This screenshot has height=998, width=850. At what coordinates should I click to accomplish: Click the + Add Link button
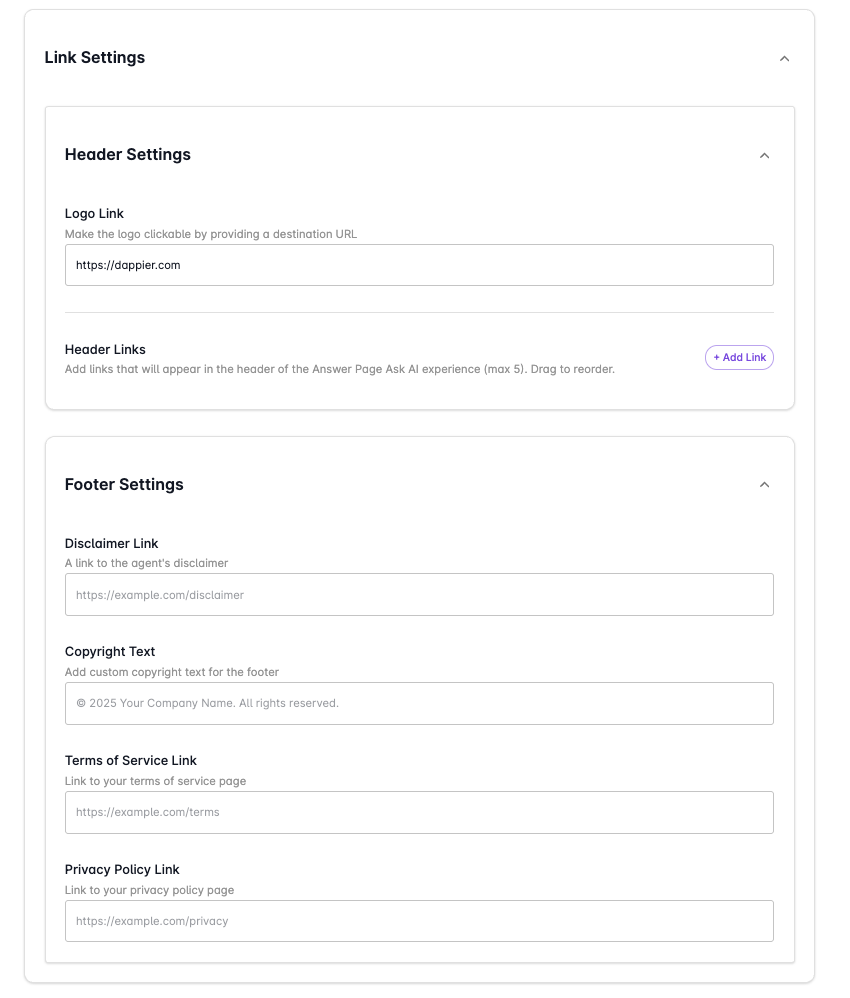click(x=739, y=357)
